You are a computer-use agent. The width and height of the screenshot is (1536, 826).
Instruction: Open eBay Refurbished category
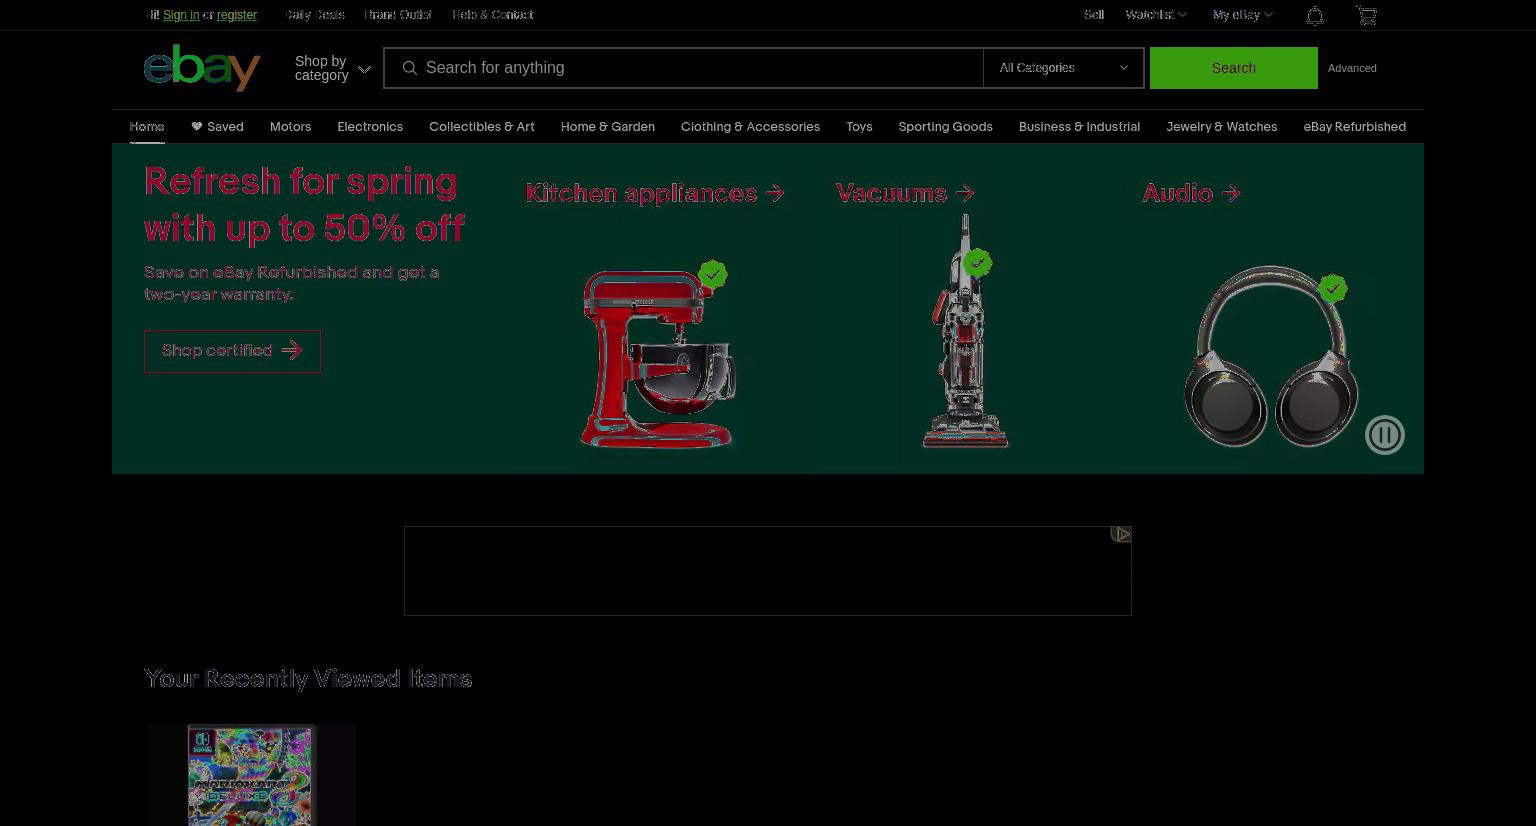(x=1354, y=127)
